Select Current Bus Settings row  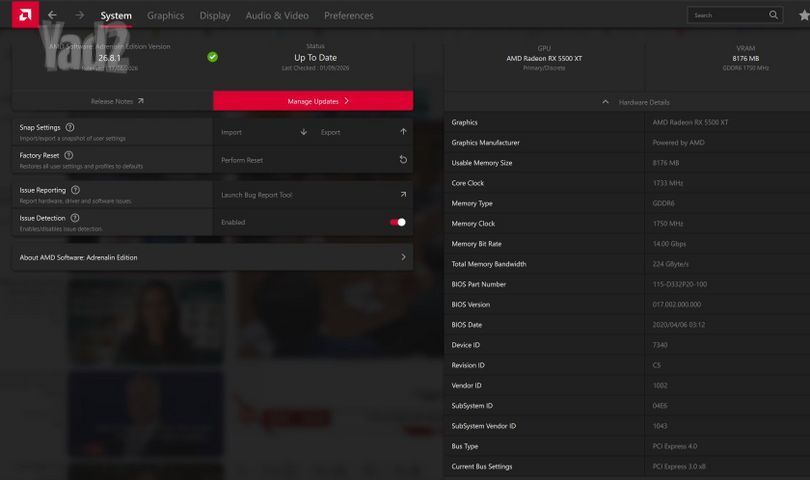pos(627,466)
